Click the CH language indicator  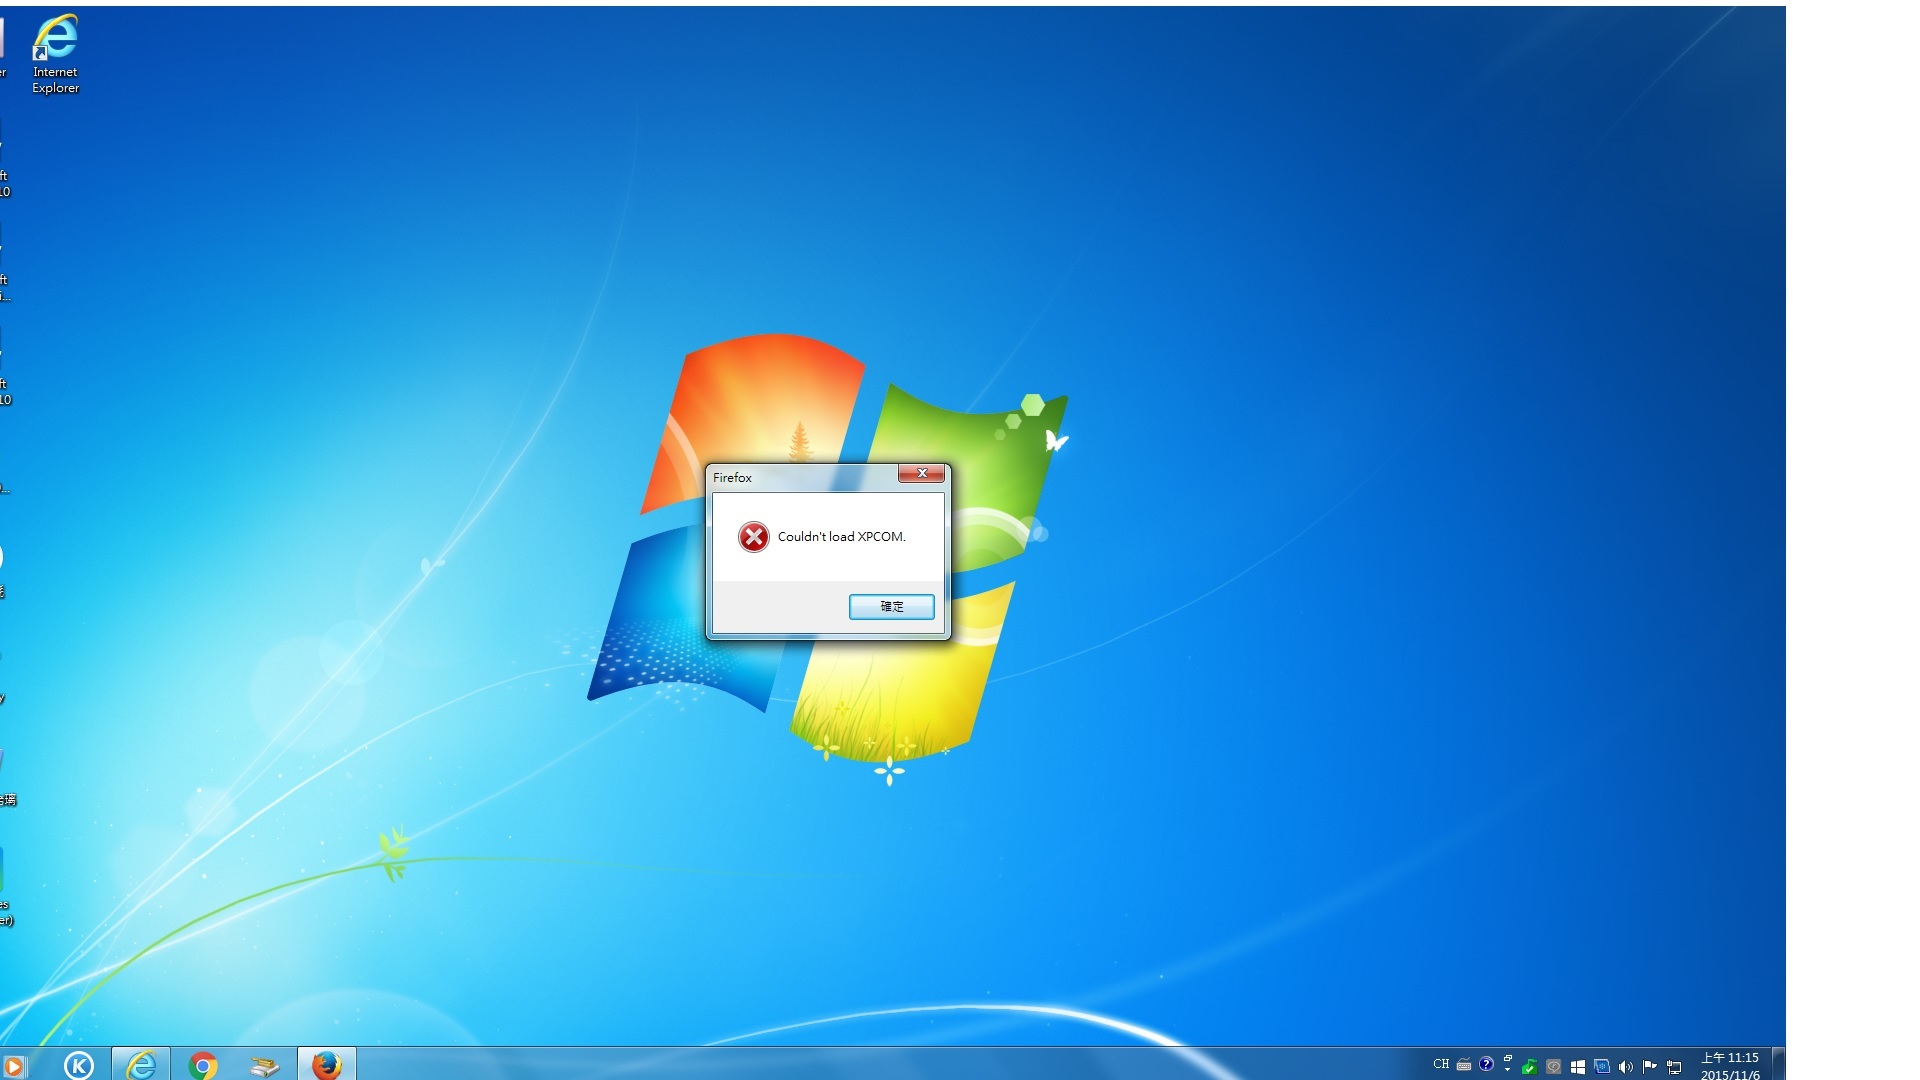tap(1441, 1064)
